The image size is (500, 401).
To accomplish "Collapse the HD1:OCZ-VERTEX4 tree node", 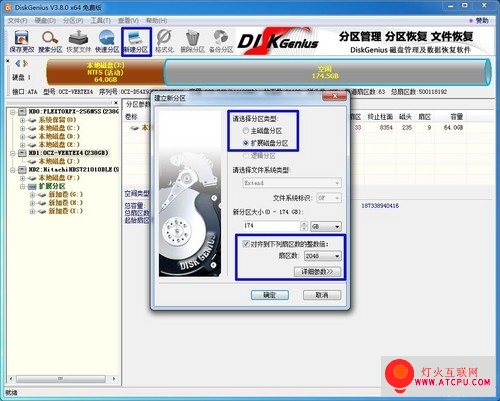I will 12,153.
